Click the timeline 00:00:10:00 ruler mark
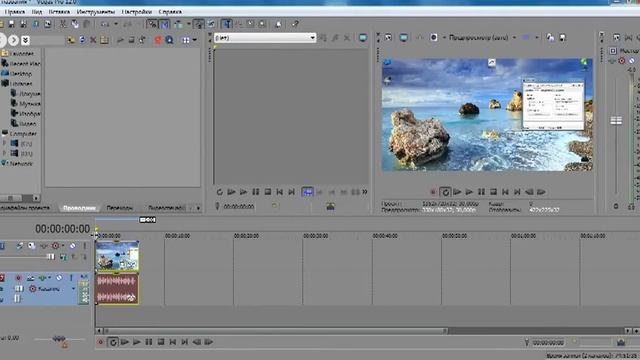The image size is (640, 360). click(x=177, y=236)
